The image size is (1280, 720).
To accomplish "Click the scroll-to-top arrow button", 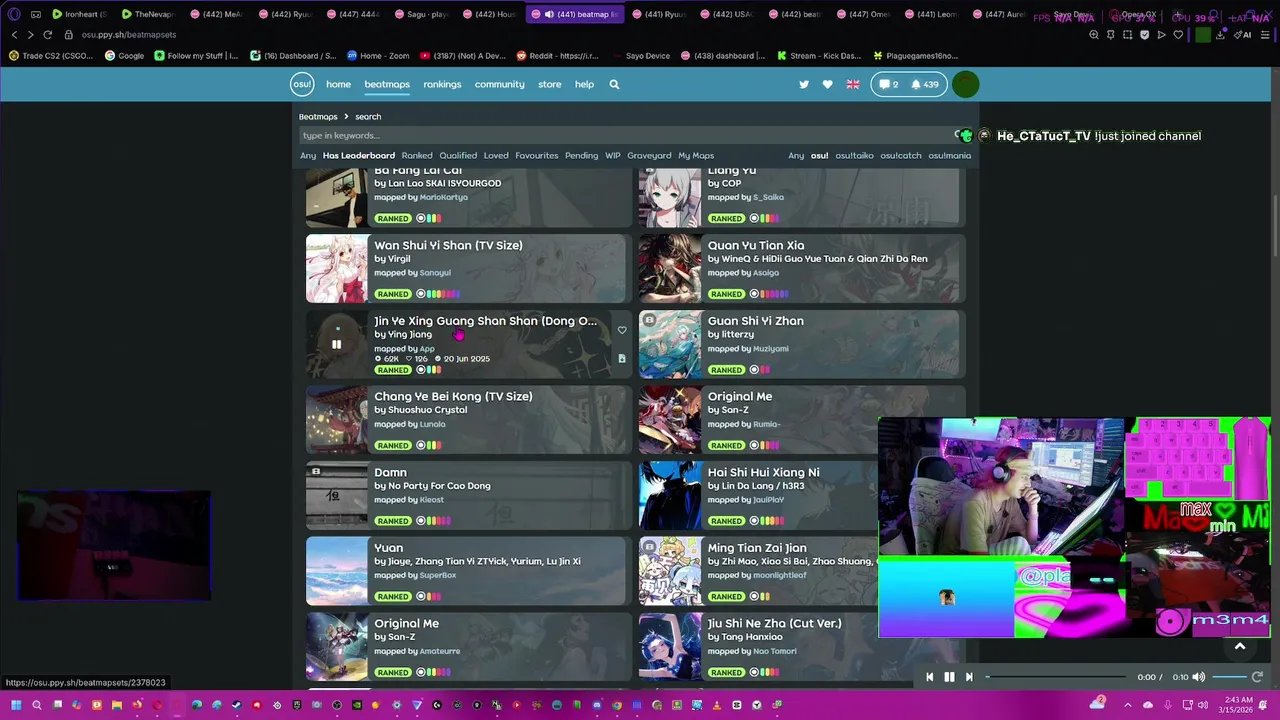I will [1240, 646].
